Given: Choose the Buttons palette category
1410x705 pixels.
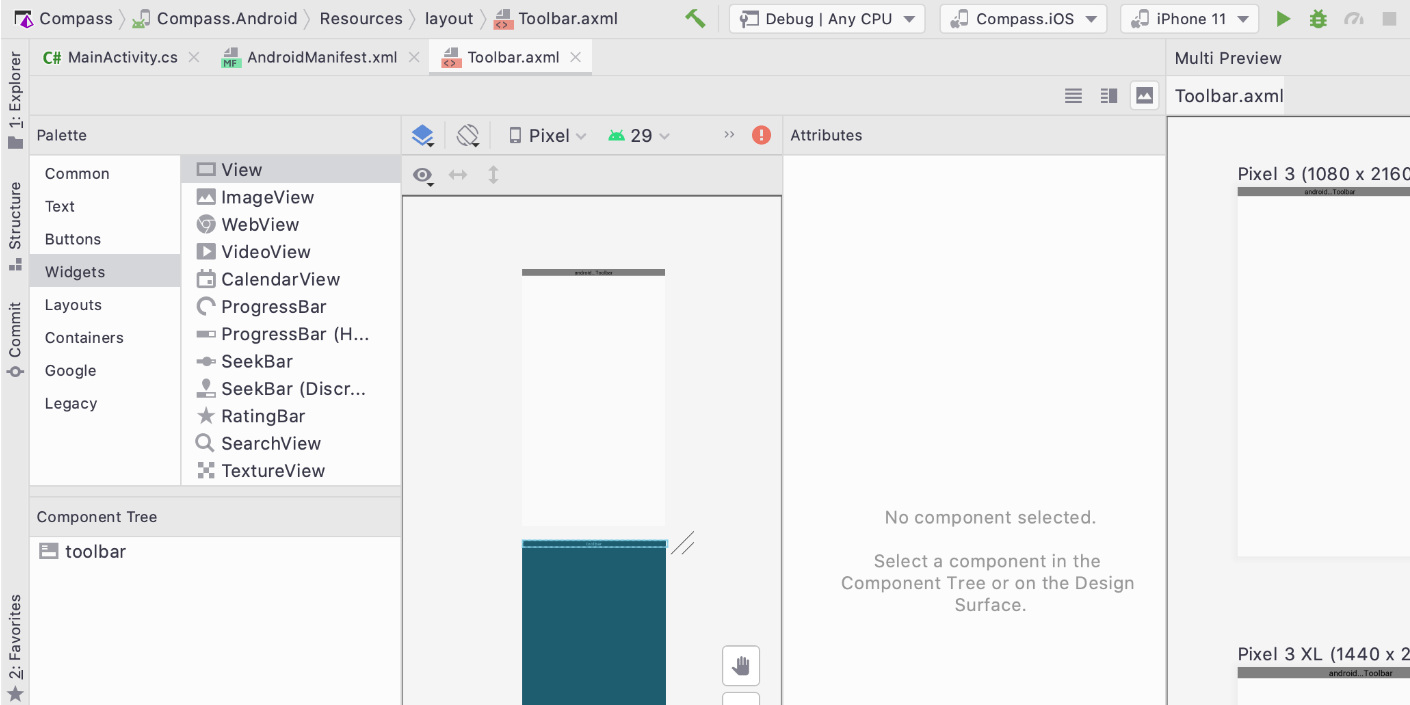Looking at the screenshot, I should point(73,239).
